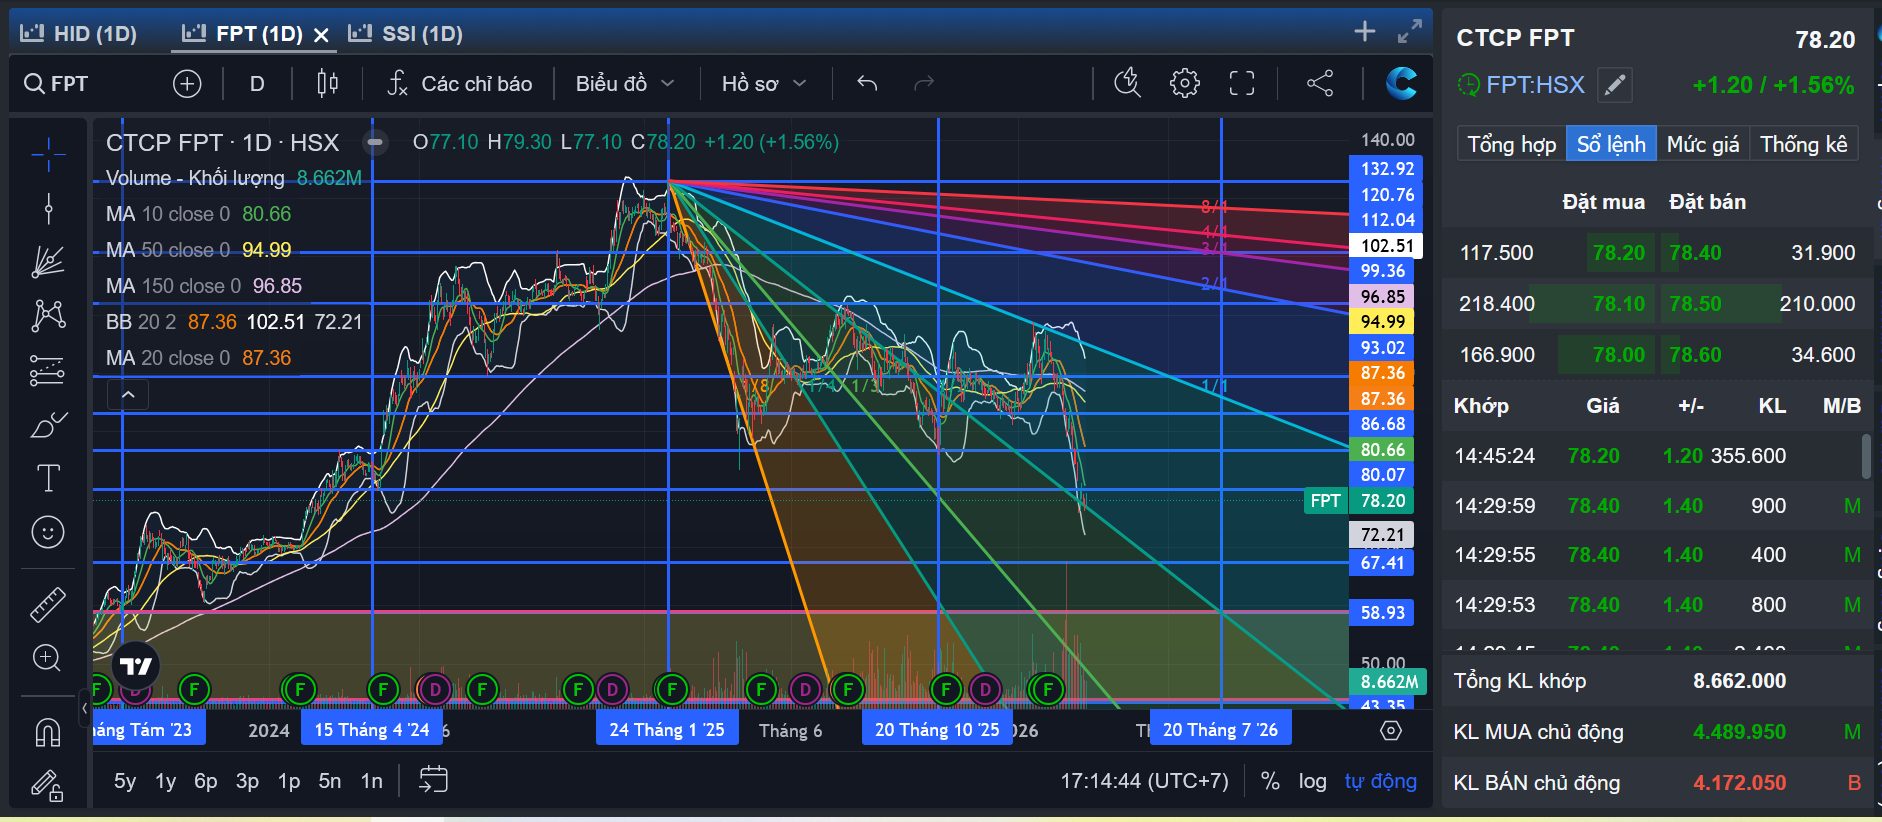Edit the FPT:HSX symbol with pencil icon

click(x=1615, y=85)
